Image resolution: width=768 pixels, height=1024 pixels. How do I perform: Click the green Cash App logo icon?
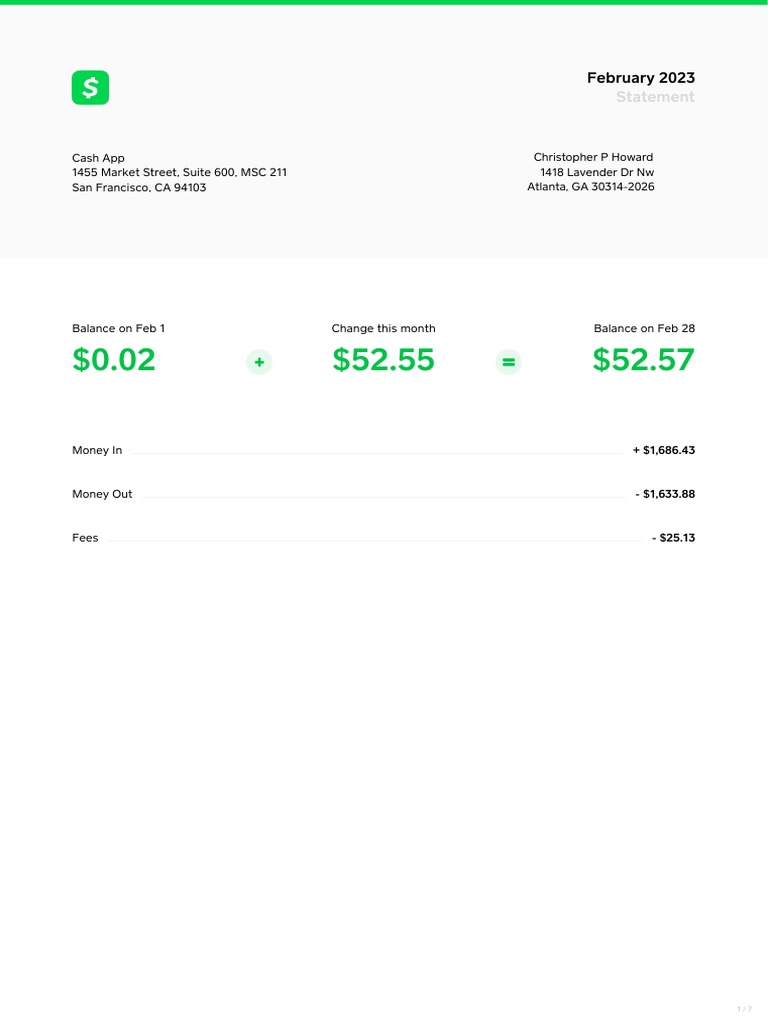pyautogui.click(x=90, y=88)
